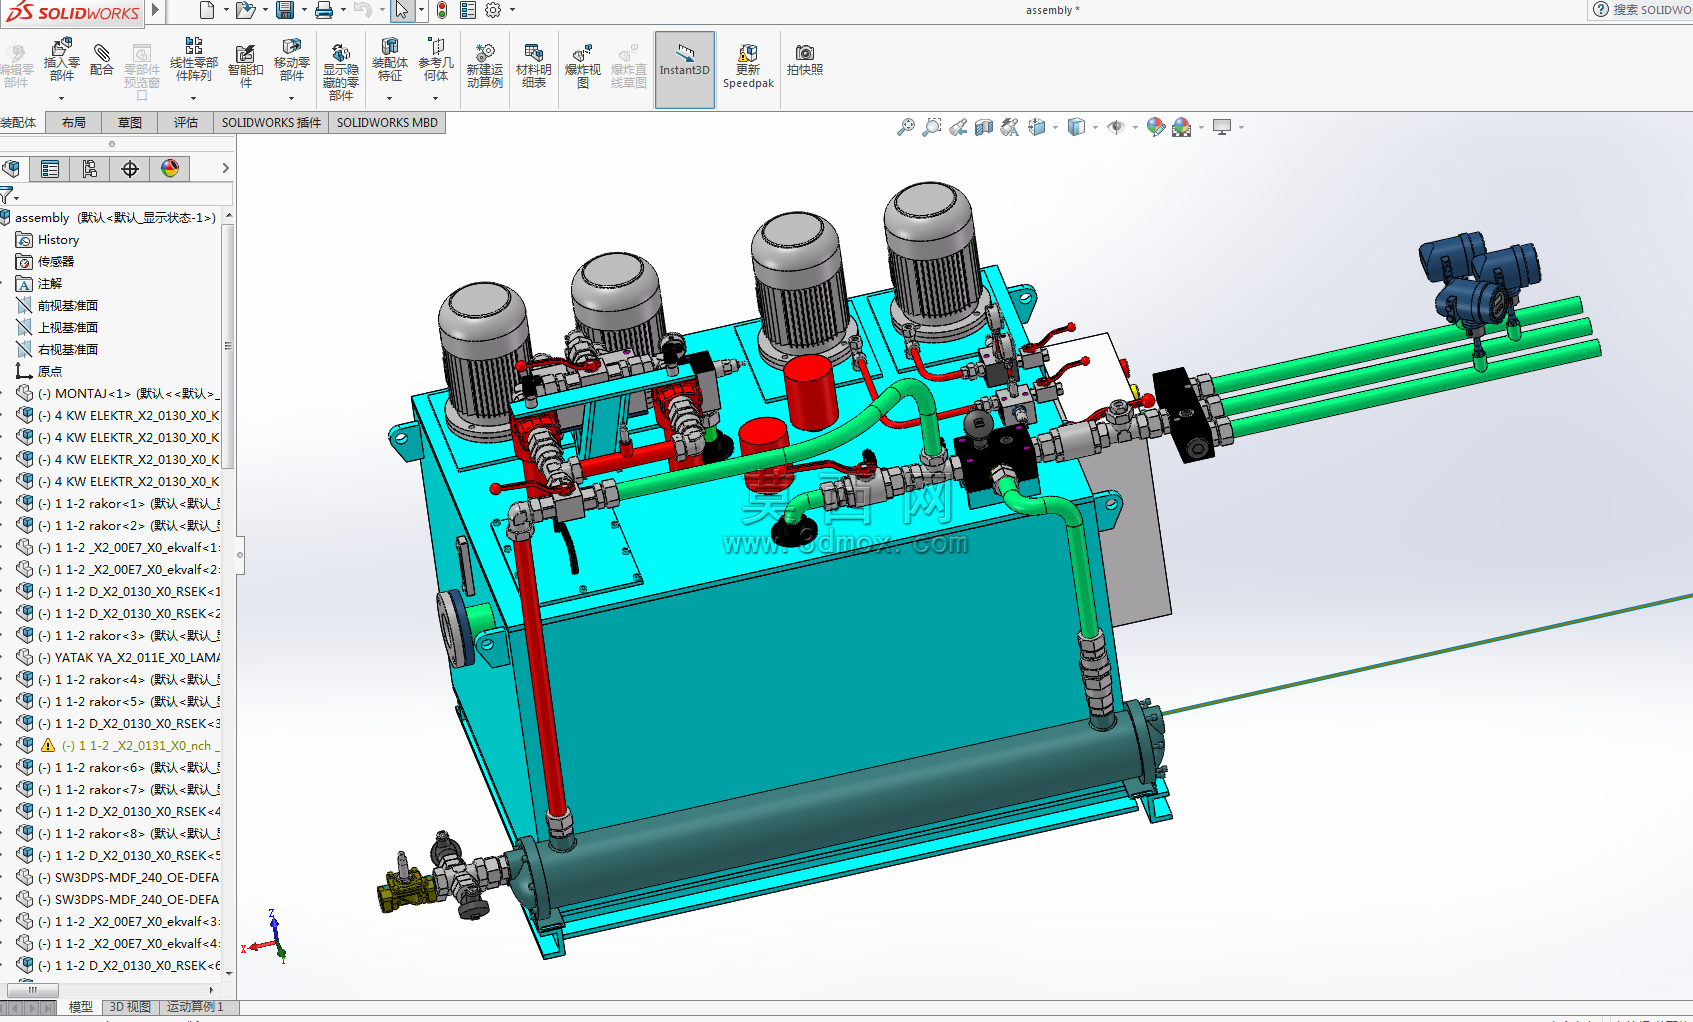This screenshot has height=1022, width=1693.
Task: Activate the Section View icon
Action: [984, 127]
